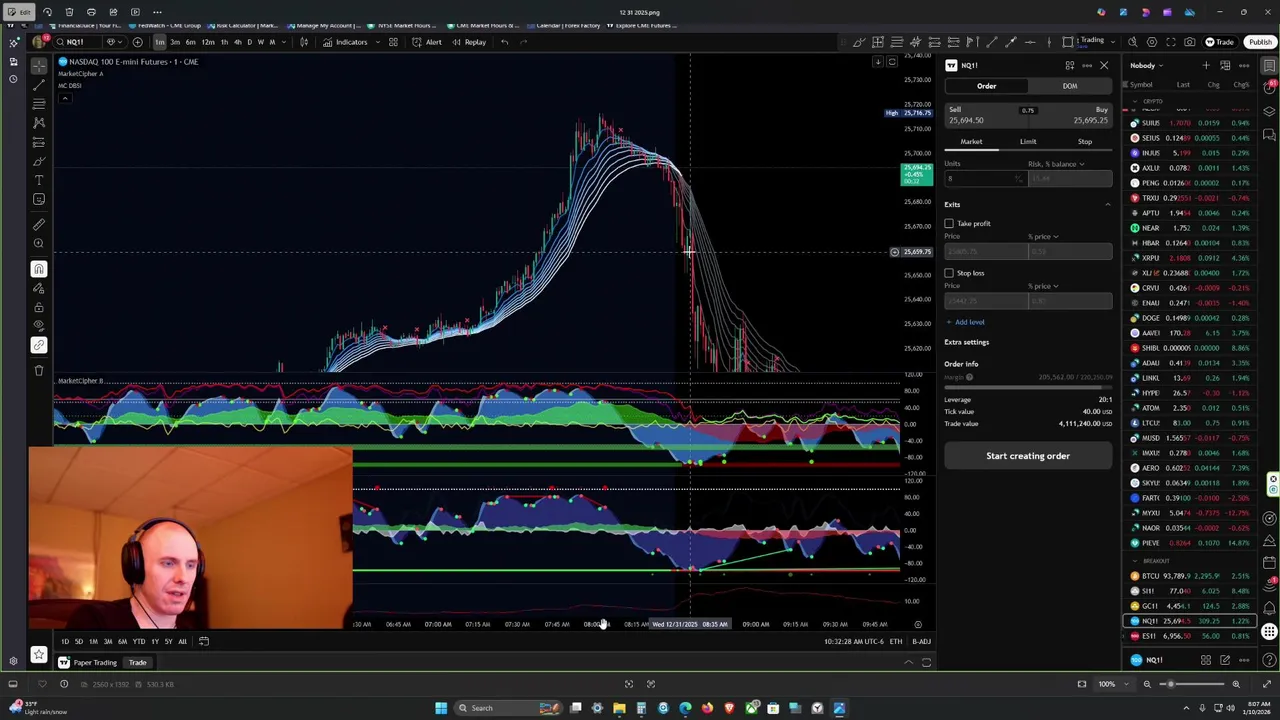Click the add-symbol compare plus icon
This screenshot has height=720, width=1280.
click(137, 42)
